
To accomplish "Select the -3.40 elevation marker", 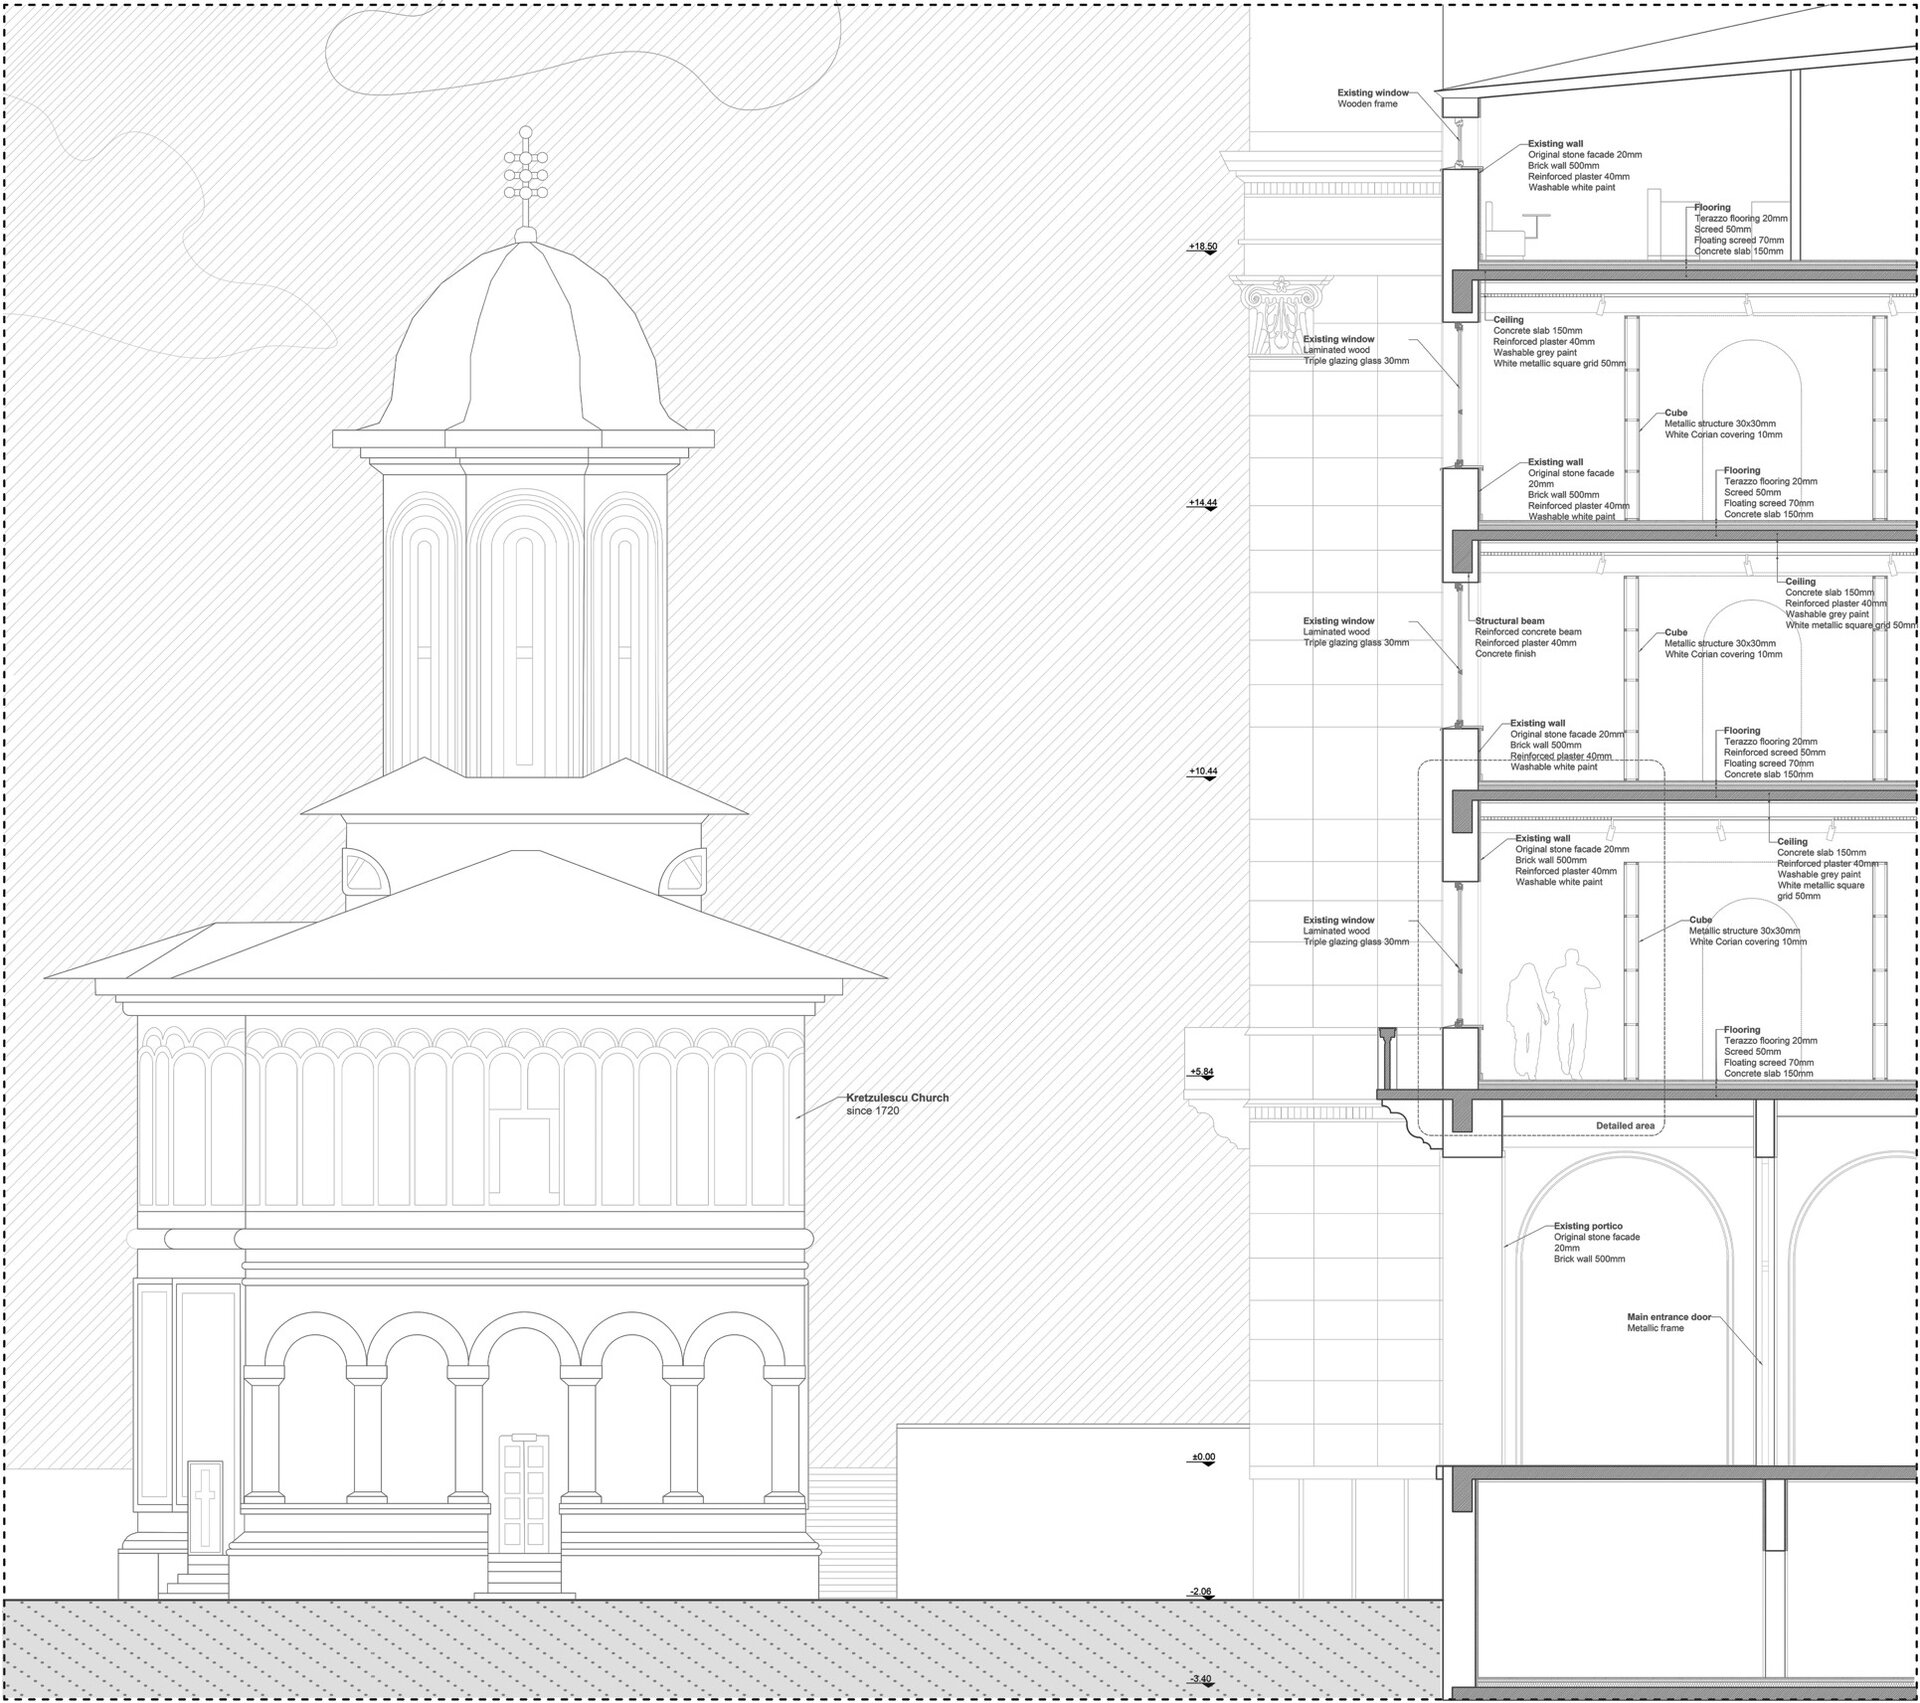I will 1202,1679.
